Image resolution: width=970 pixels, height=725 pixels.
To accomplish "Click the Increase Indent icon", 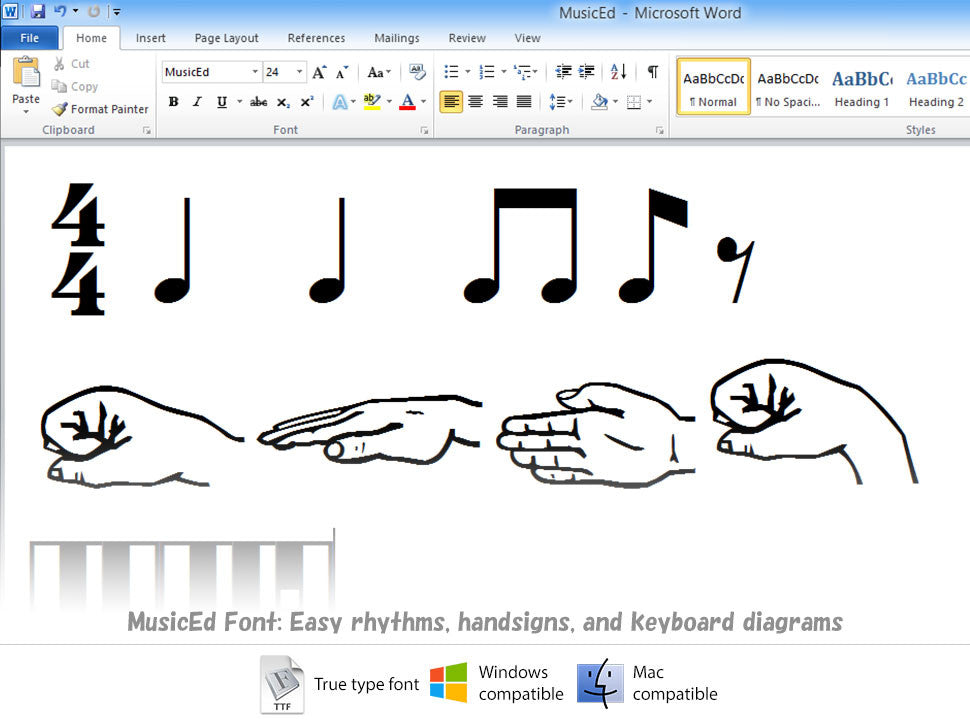I will tap(587, 72).
